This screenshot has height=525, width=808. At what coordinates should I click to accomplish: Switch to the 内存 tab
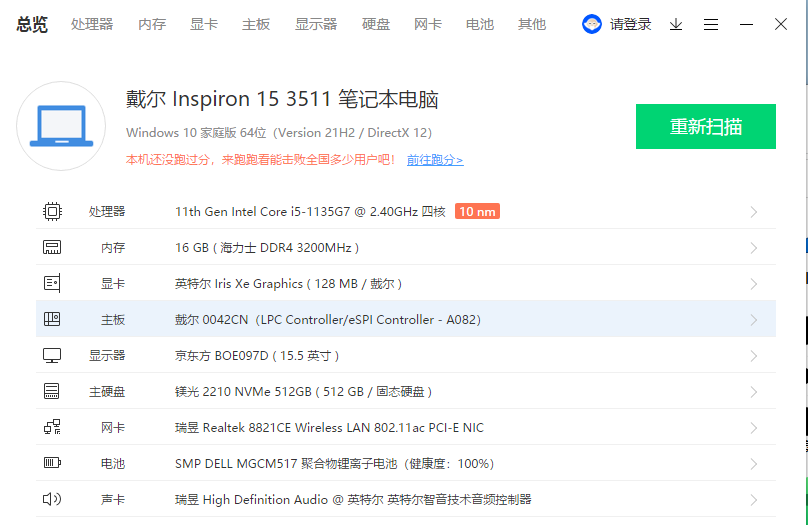152,24
